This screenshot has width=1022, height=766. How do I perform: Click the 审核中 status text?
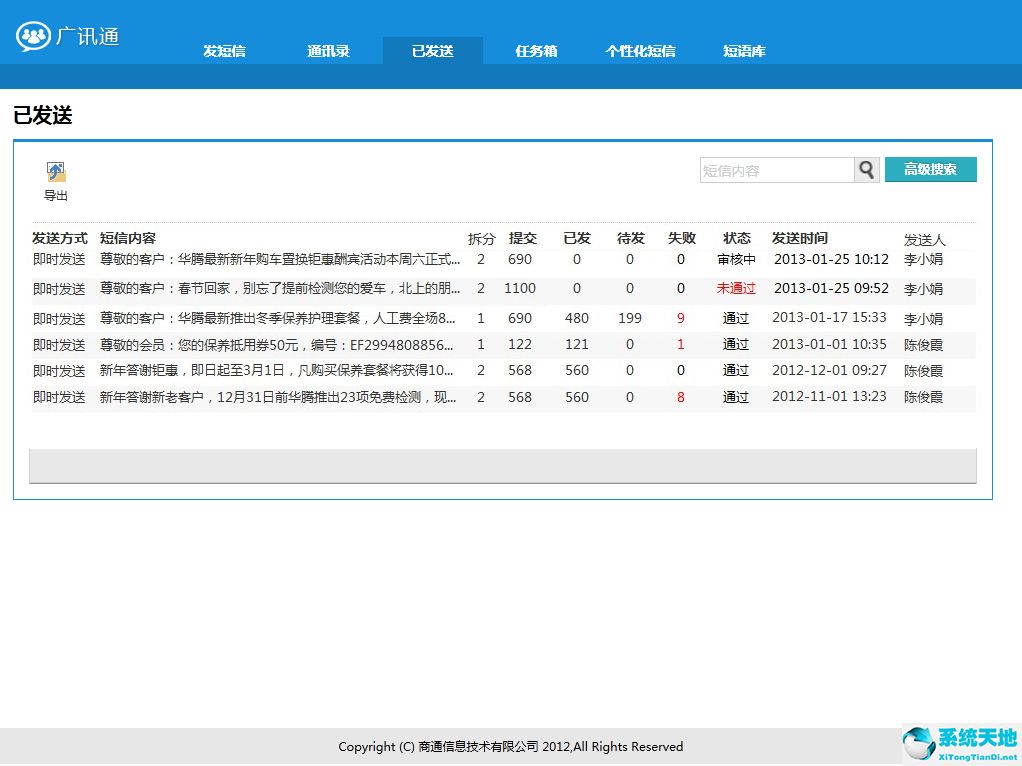736,259
